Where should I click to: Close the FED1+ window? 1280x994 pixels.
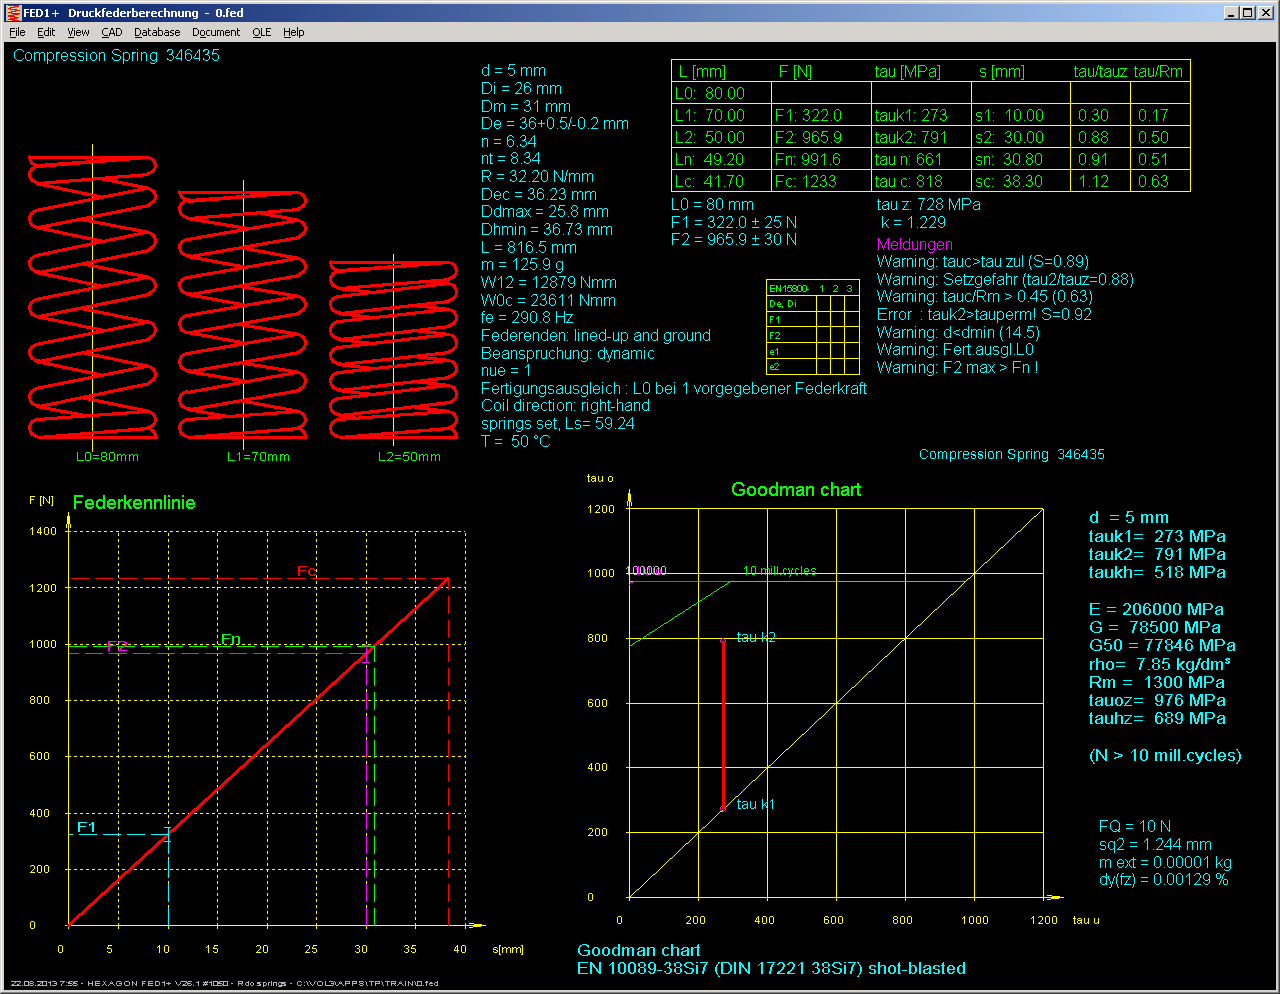coord(1264,13)
